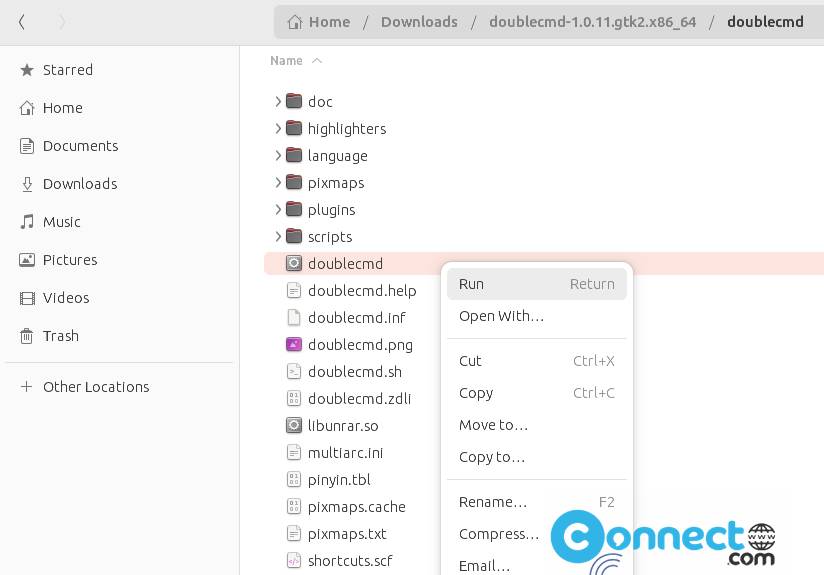
Task: Click the plugins folder icon
Action: 294,209
